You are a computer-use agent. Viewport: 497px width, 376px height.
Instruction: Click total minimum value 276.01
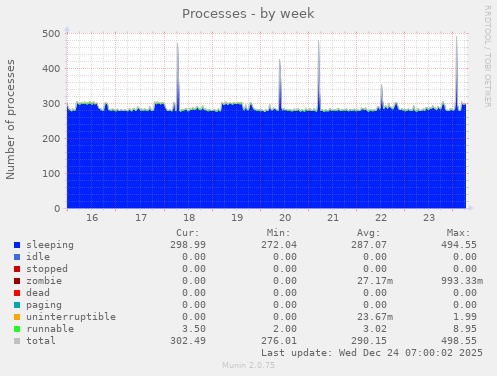click(279, 341)
